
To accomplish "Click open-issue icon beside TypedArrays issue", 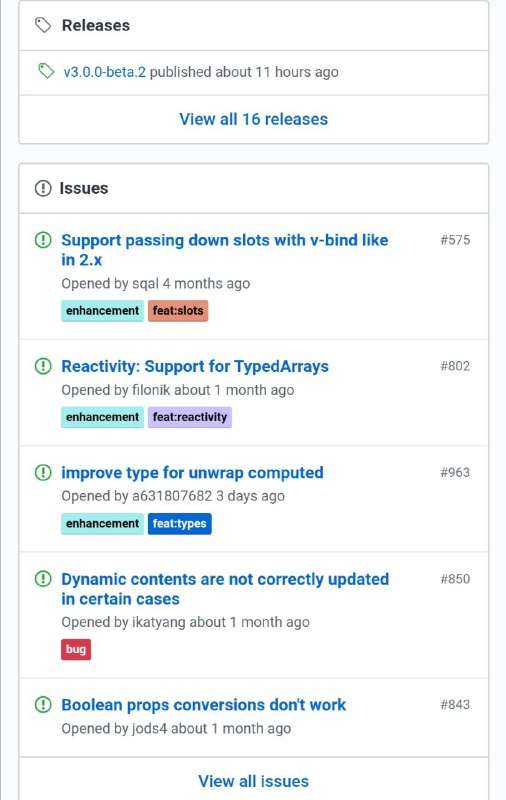I will point(43,366).
